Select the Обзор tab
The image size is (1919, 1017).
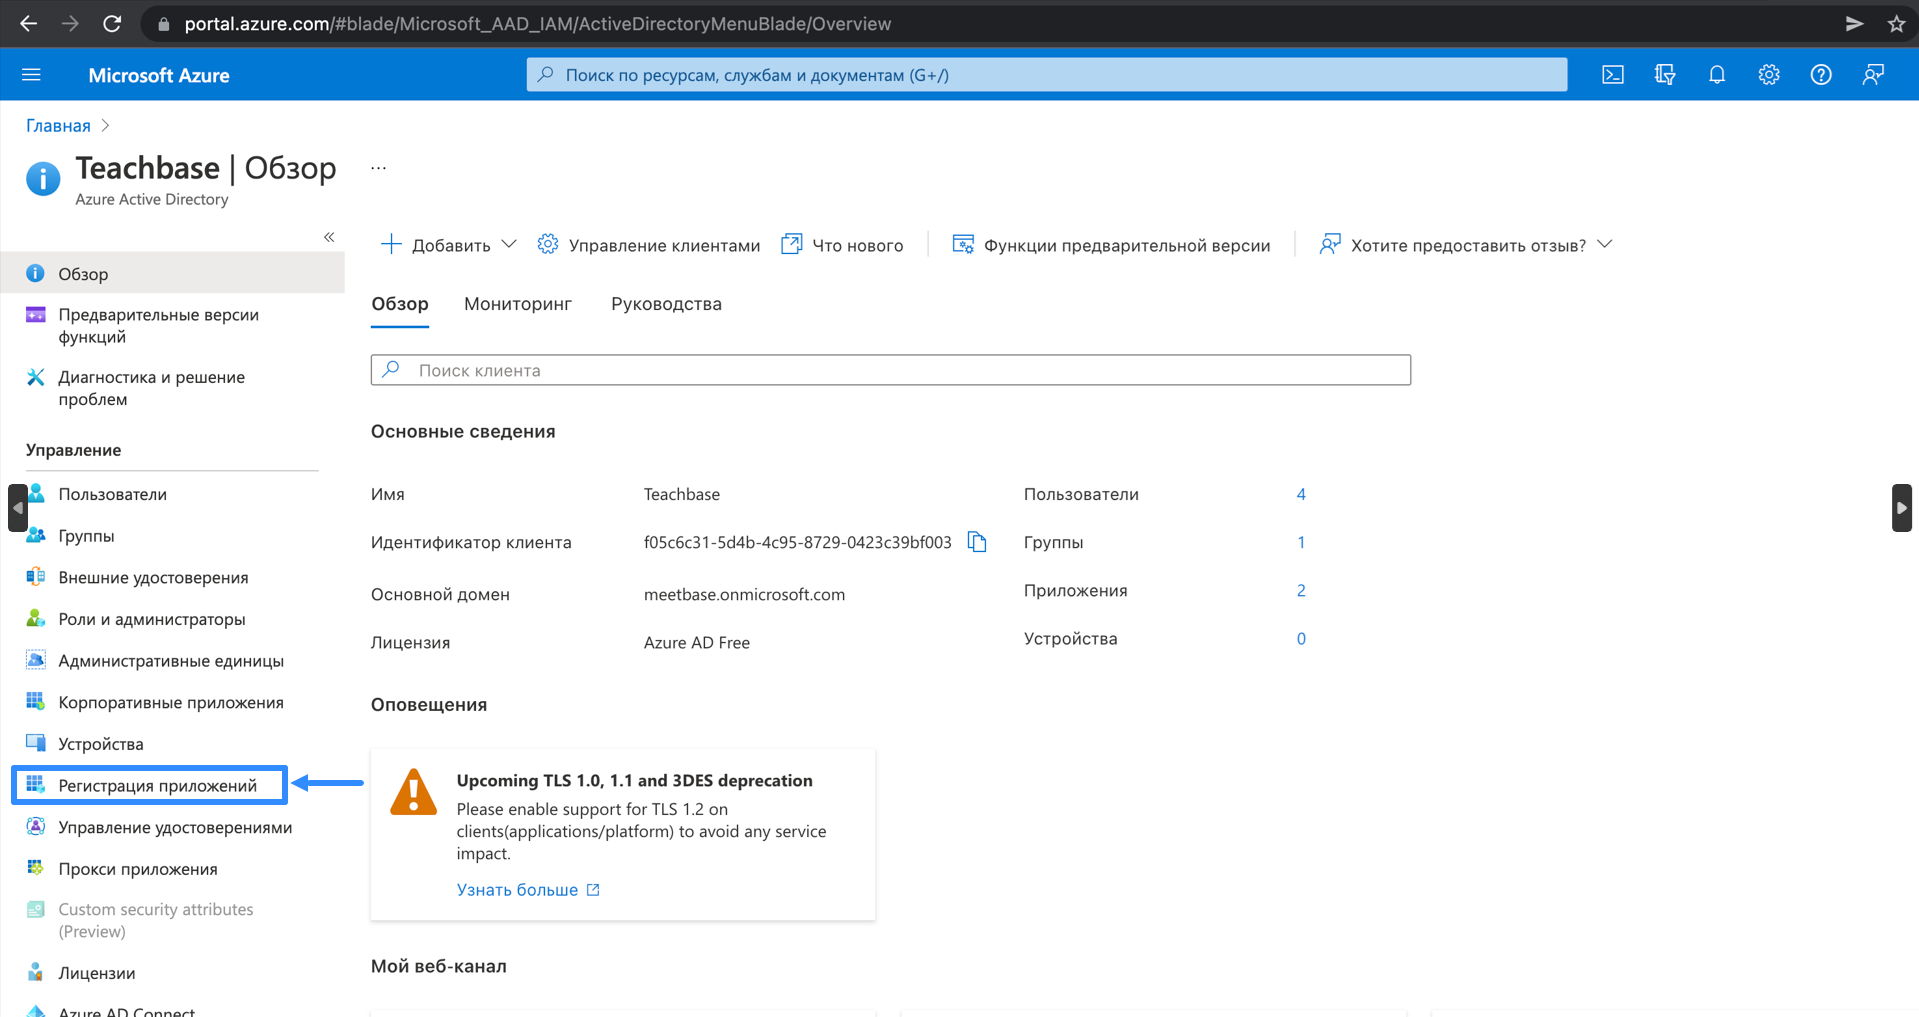point(400,304)
